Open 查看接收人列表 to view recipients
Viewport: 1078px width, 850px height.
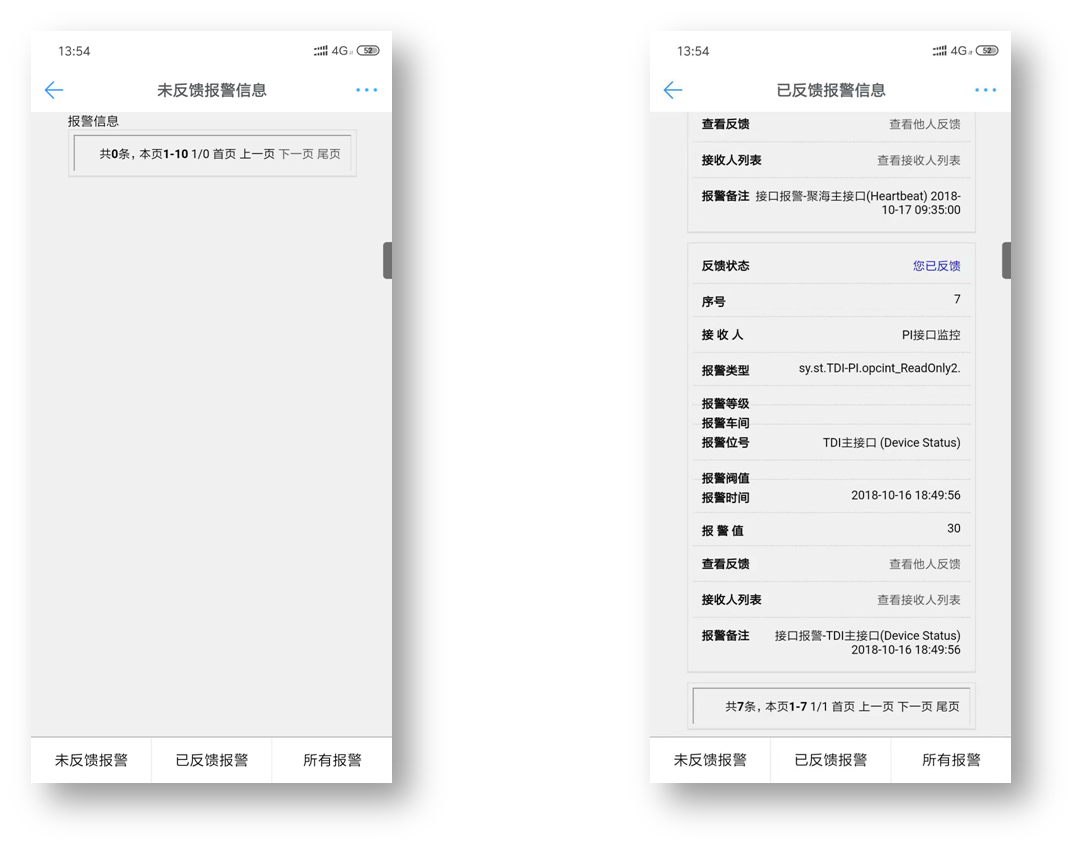pos(918,598)
